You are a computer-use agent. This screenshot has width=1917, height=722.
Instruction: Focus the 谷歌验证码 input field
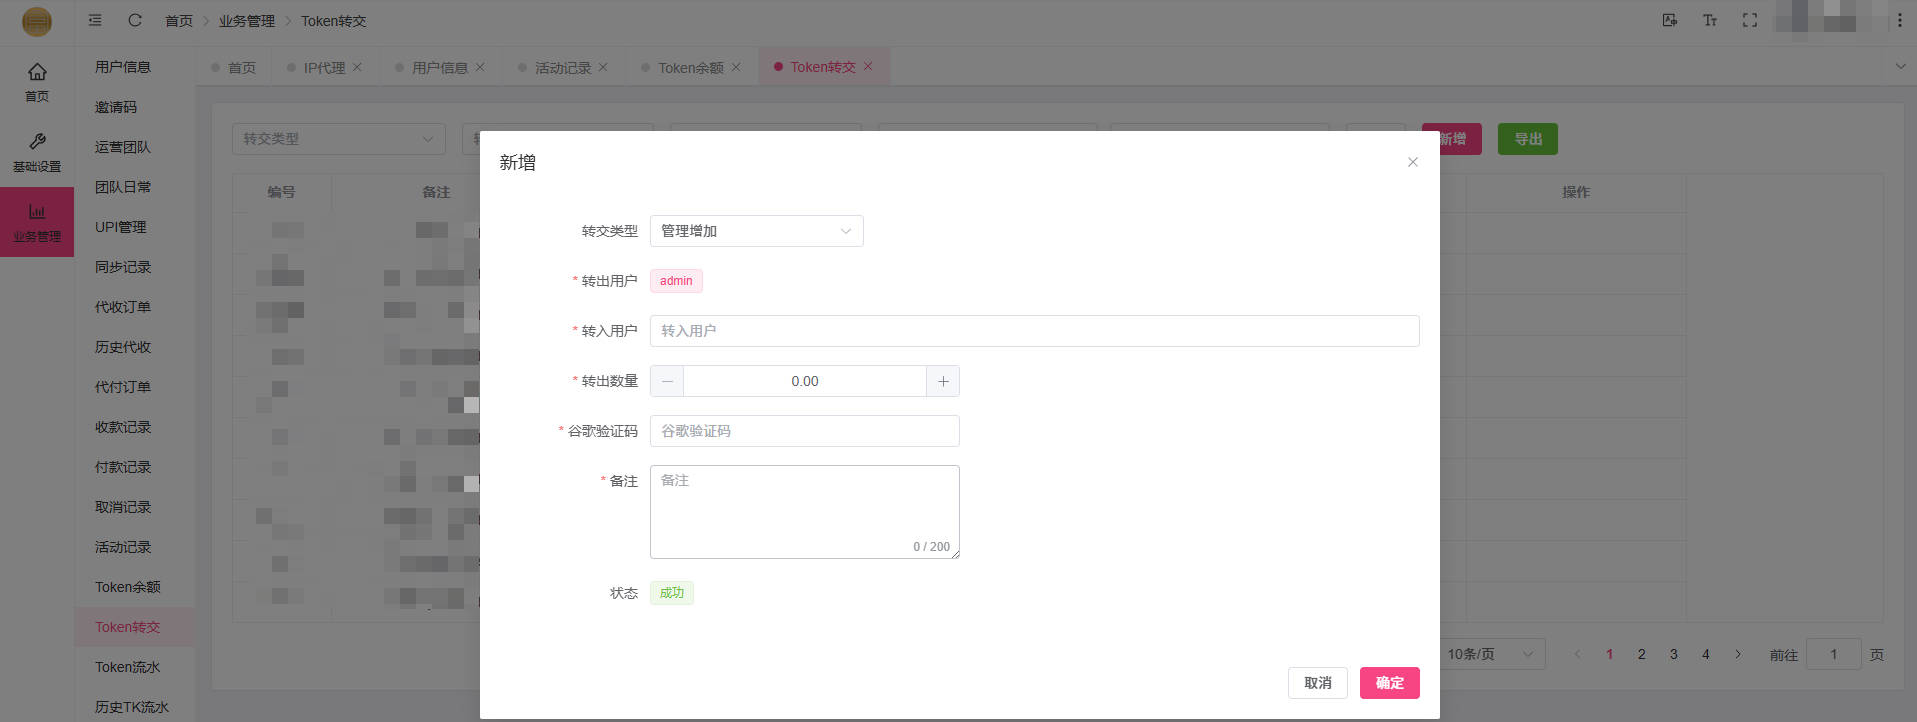804,431
